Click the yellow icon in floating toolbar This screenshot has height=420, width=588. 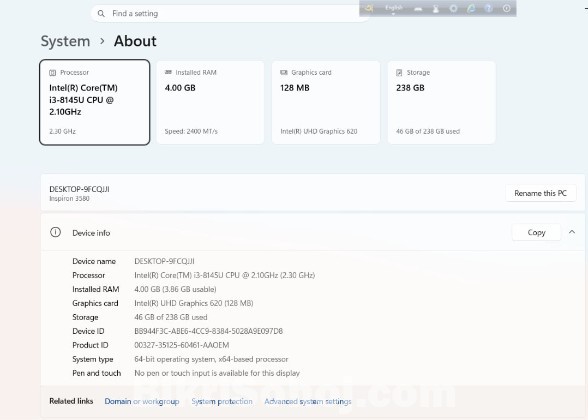tap(368, 8)
